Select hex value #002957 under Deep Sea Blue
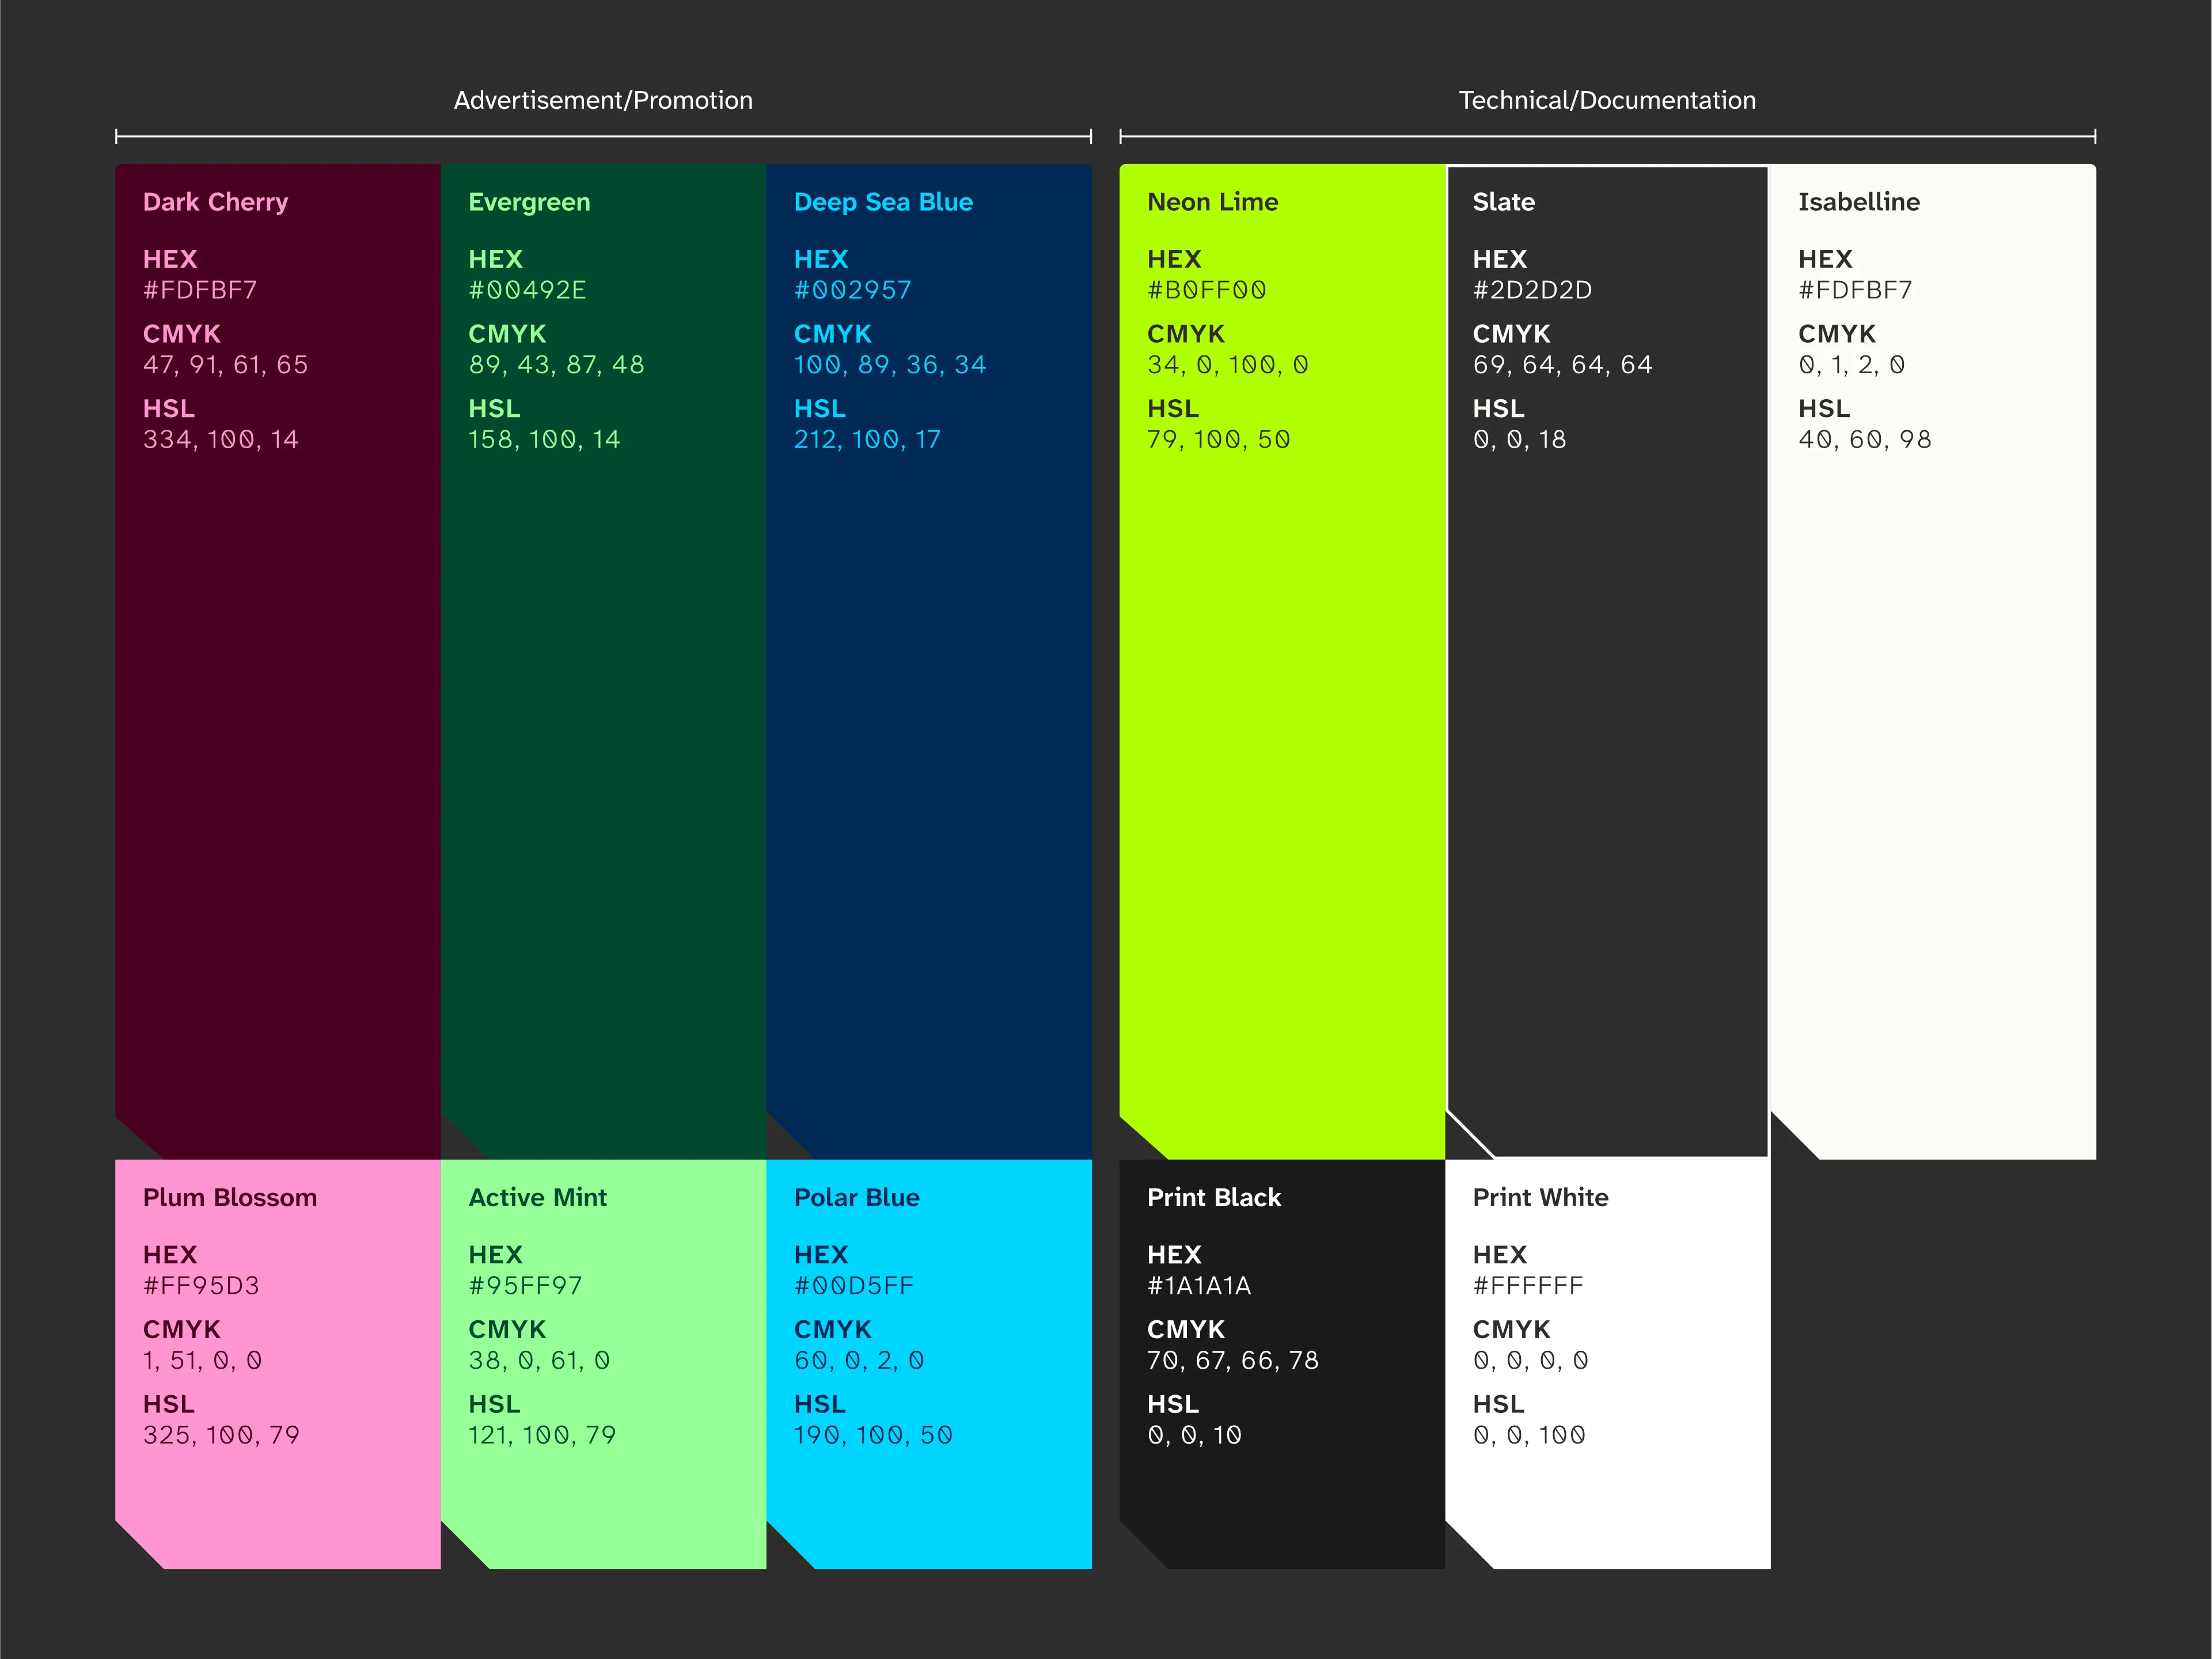Viewport: 2212px width, 1659px height. [x=852, y=290]
